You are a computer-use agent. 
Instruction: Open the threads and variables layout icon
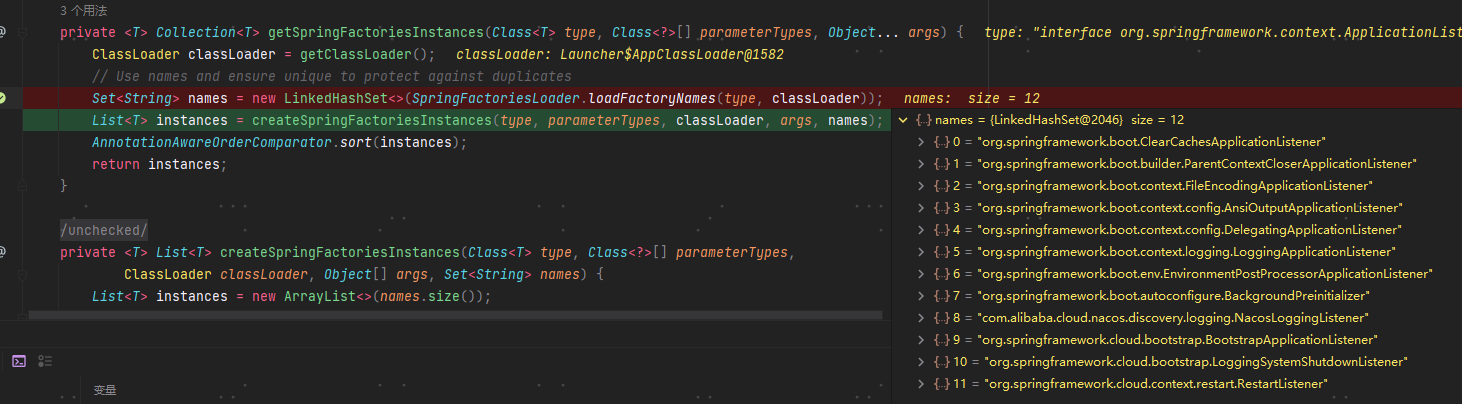click(45, 361)
